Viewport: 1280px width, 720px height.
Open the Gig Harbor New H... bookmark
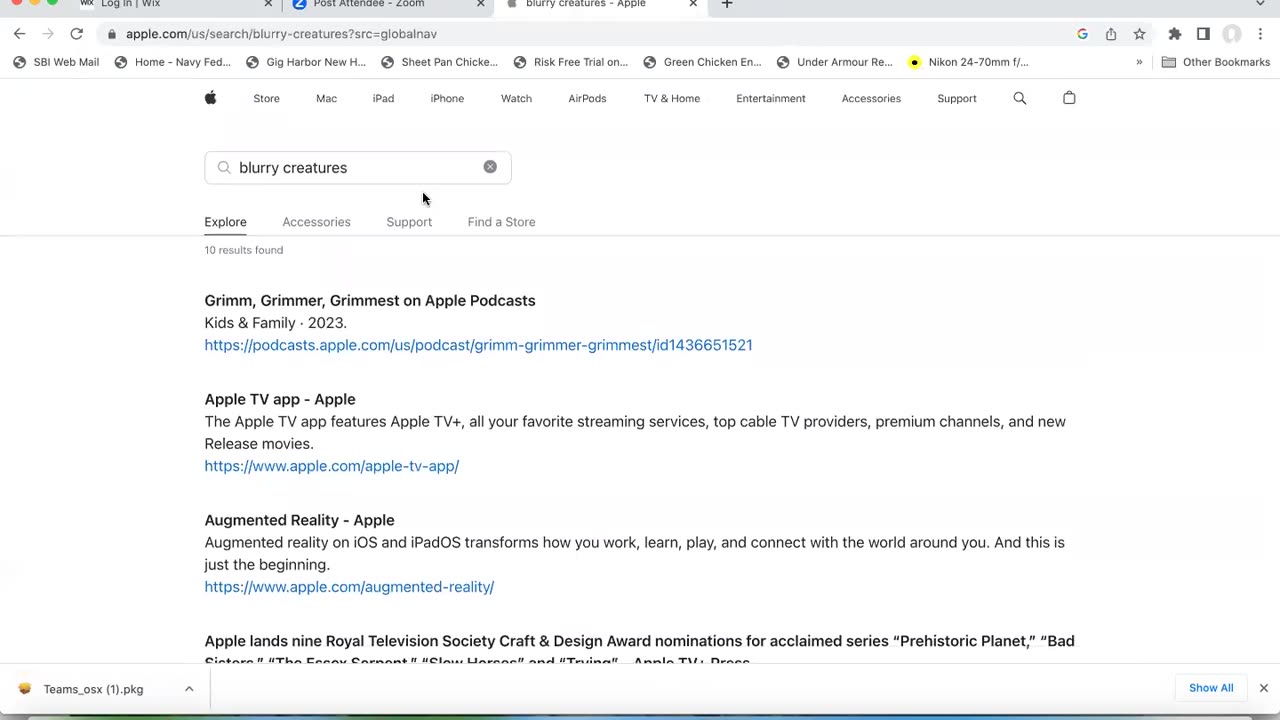(x=306, y=62)
